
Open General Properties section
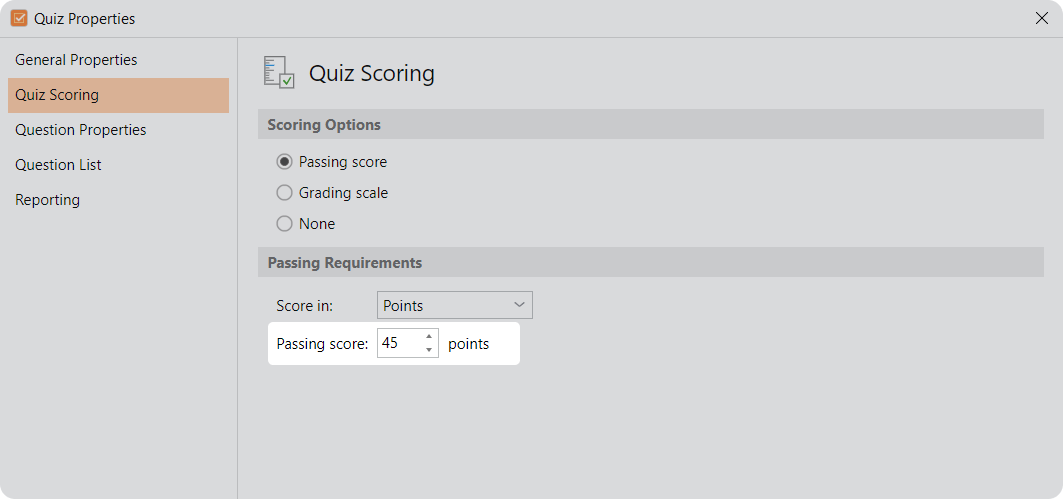point(76,60)
